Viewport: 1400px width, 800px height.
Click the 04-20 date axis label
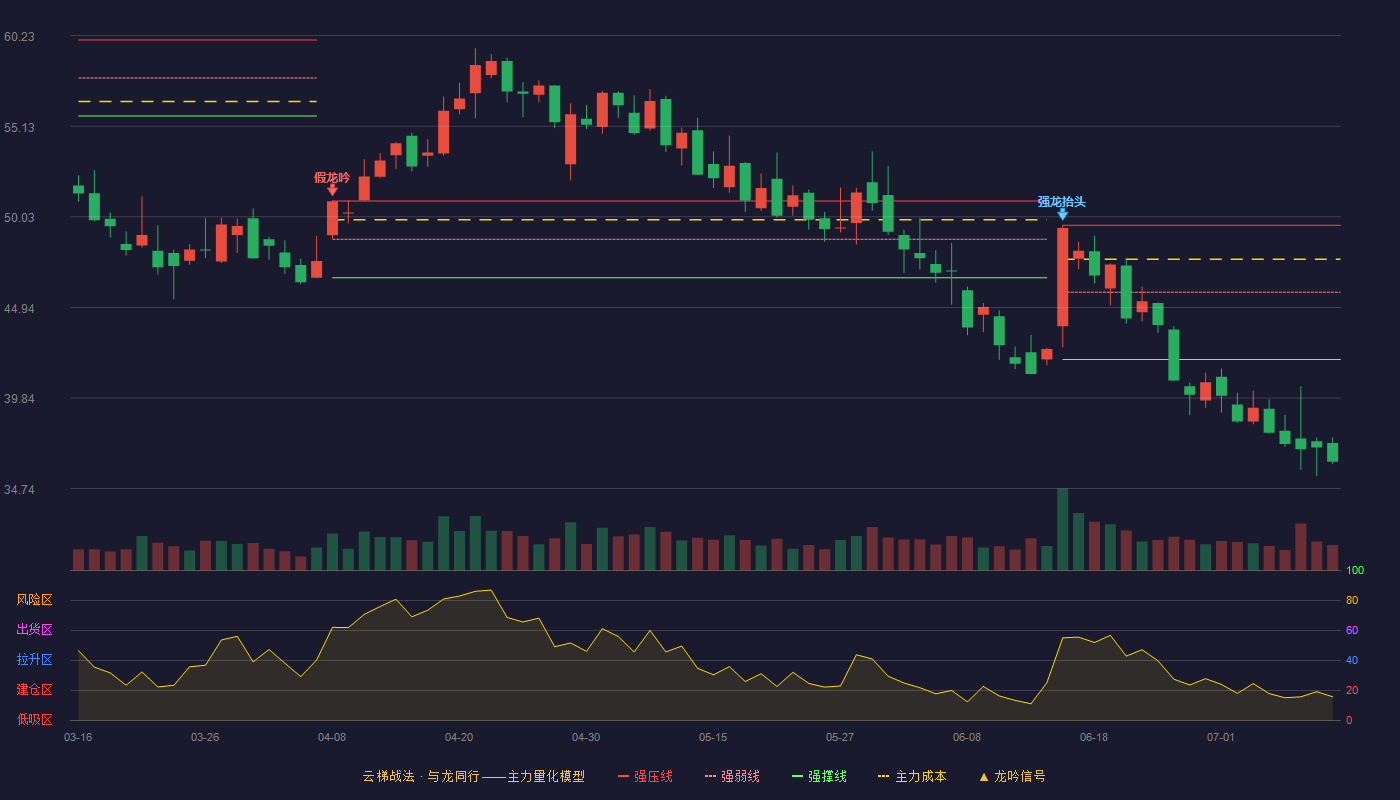coord(459,737)
